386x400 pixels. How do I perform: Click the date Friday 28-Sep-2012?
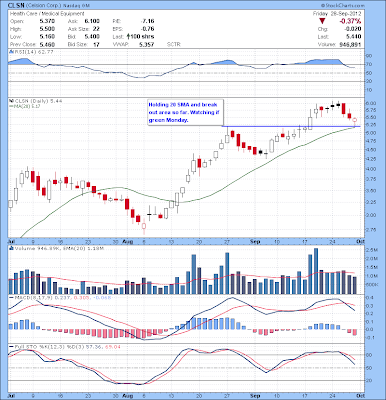337,14
